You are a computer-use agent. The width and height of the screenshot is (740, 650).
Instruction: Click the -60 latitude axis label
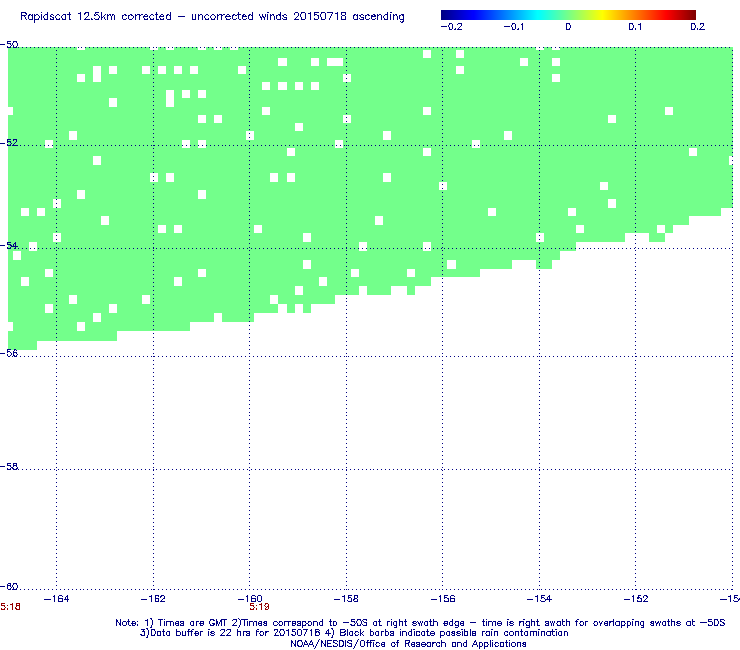(9, 586)
